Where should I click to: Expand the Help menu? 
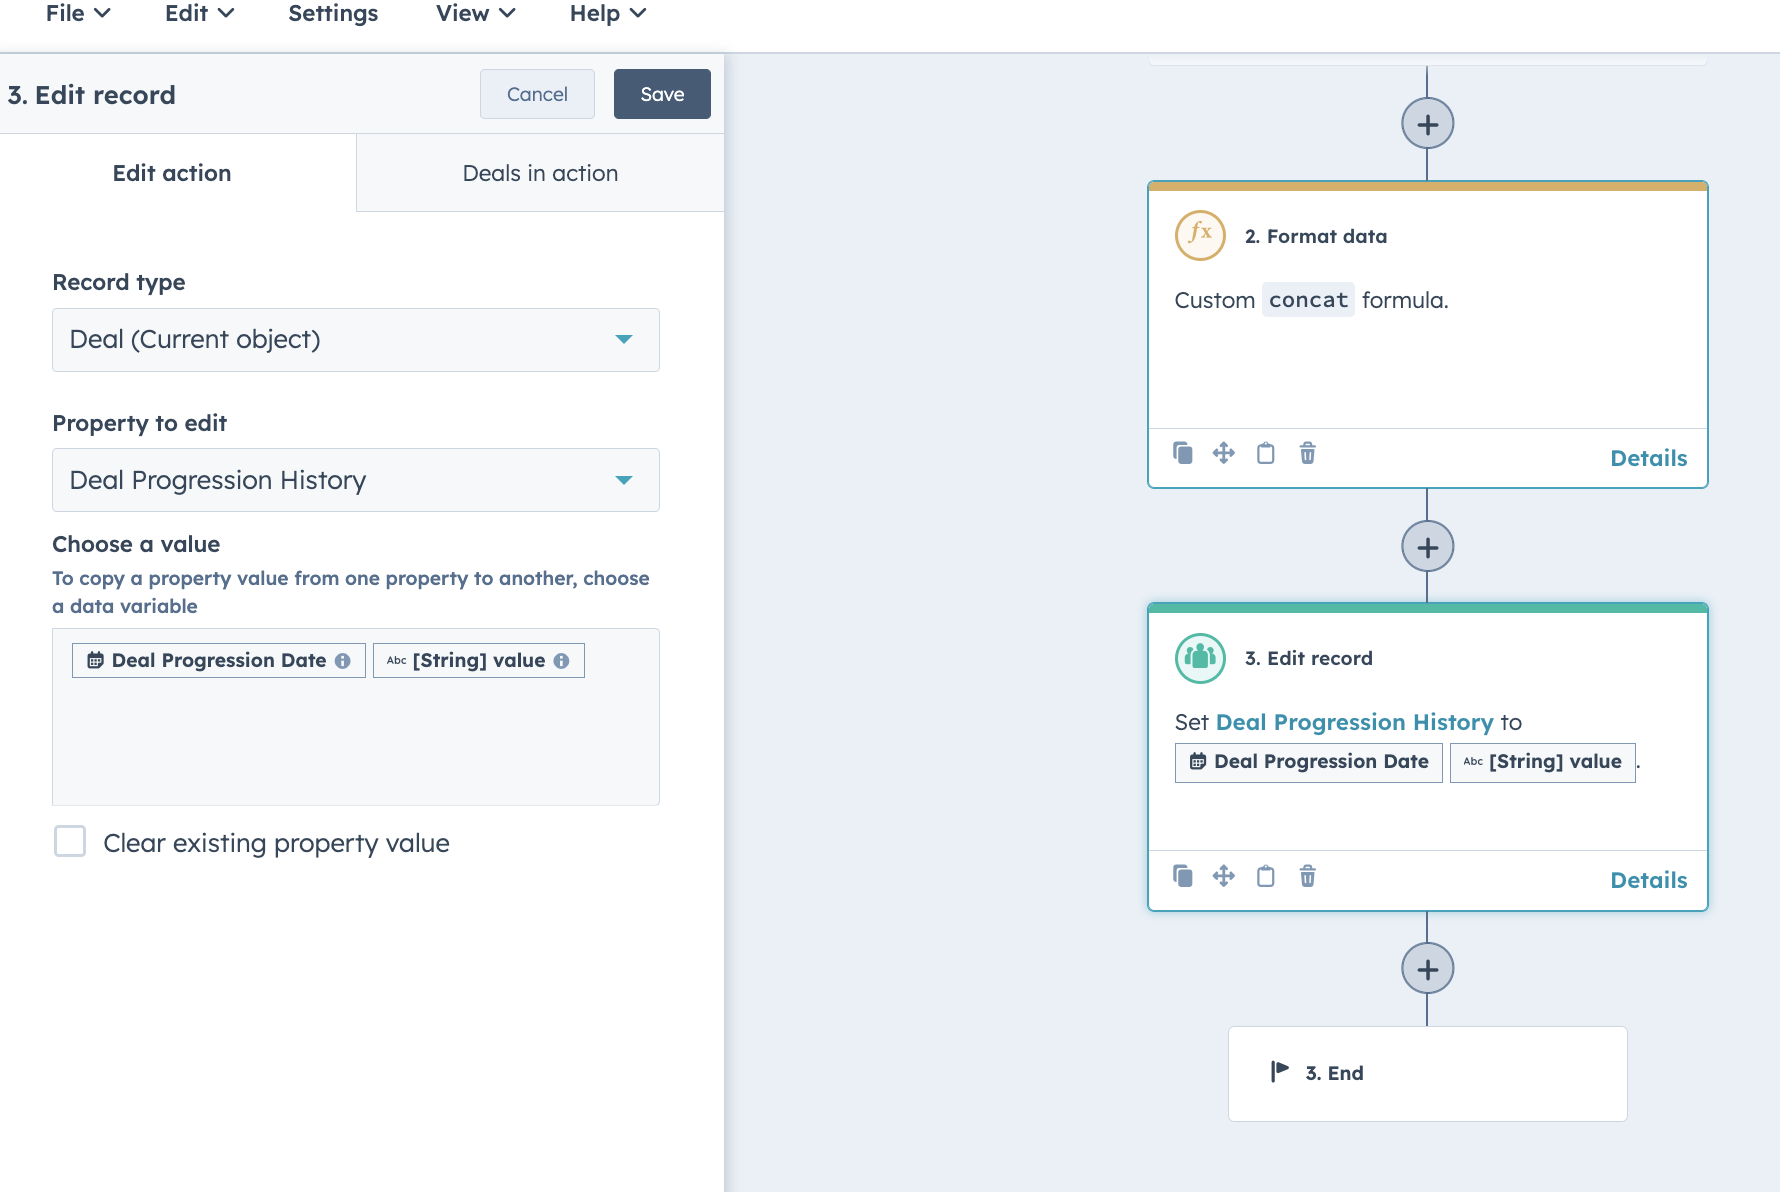coord(605,14)
